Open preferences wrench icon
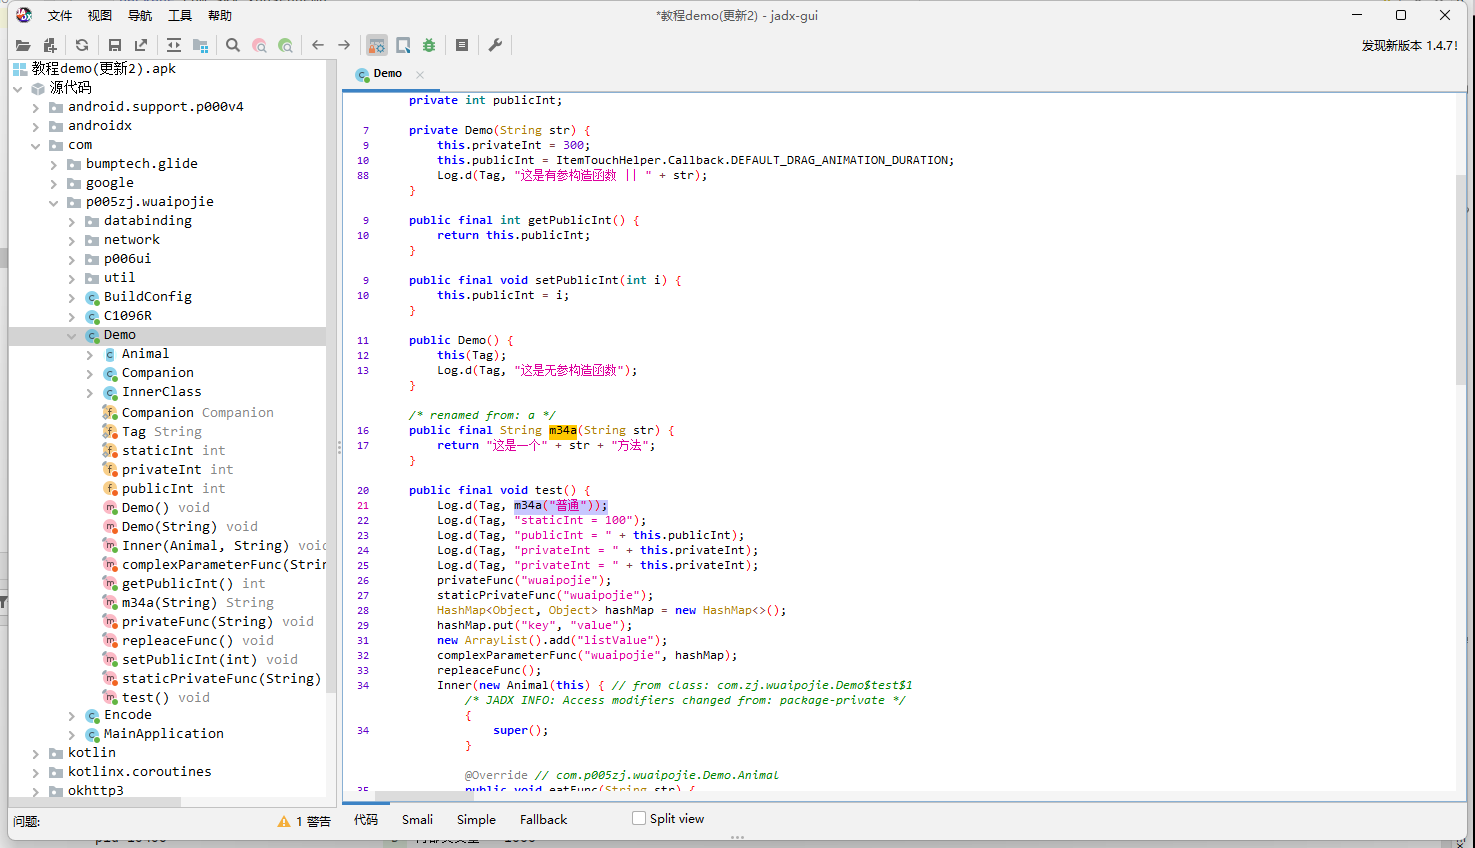 pos(495,45)
